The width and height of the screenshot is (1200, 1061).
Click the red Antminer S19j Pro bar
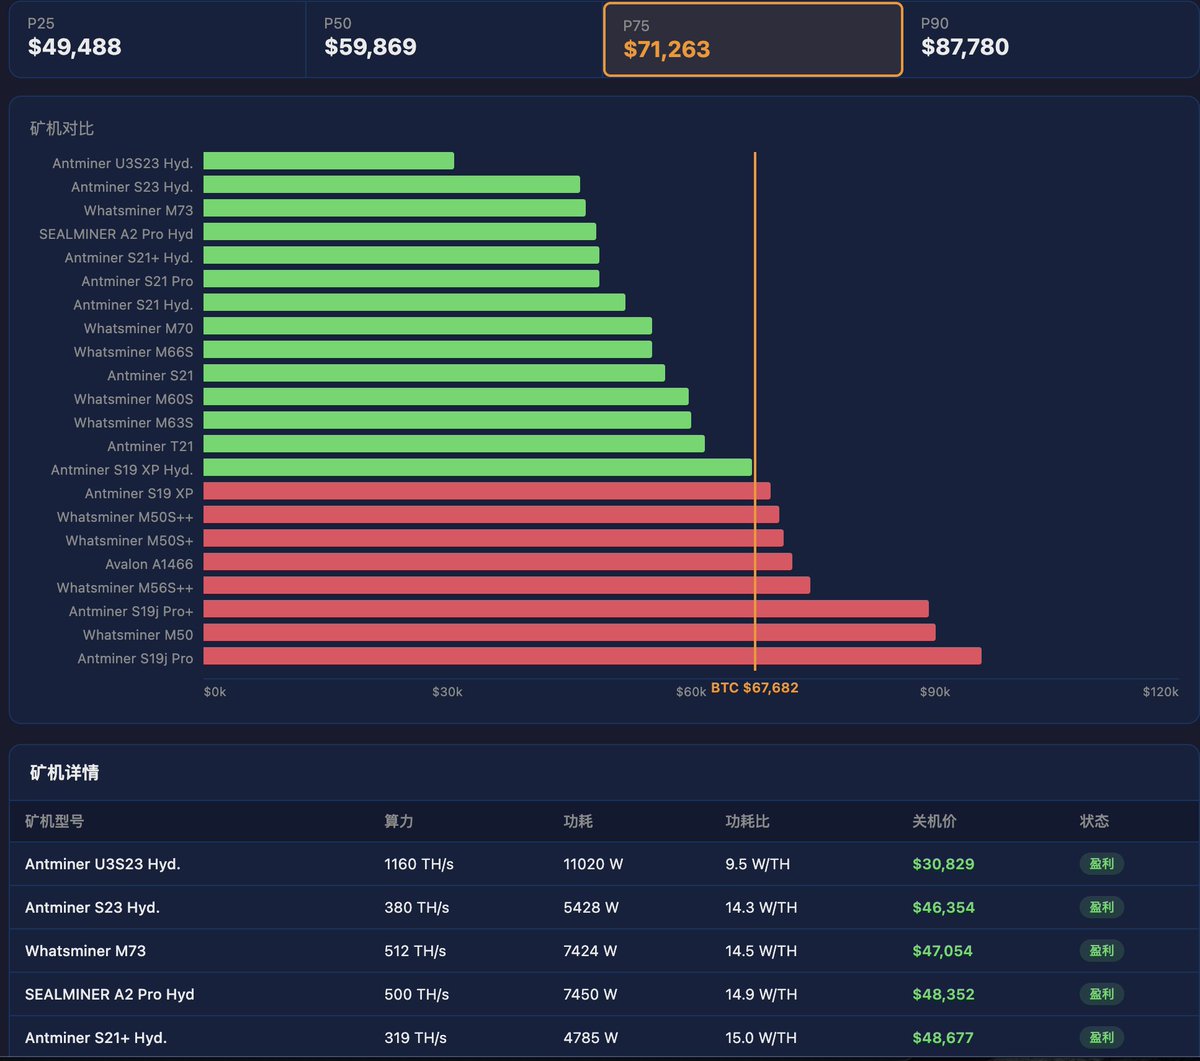click(x=592, y=656)
